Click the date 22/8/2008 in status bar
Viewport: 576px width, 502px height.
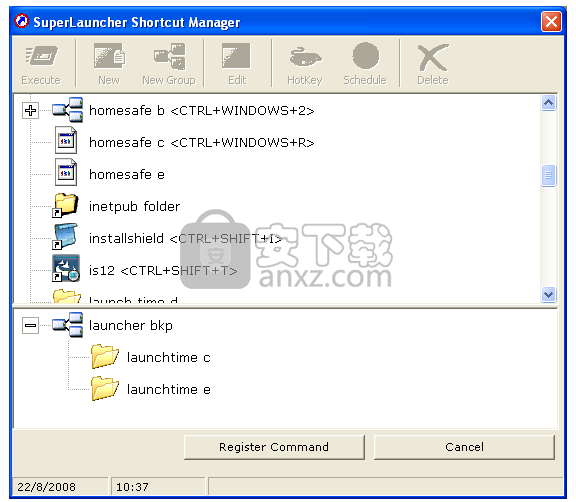pos(46,487)
